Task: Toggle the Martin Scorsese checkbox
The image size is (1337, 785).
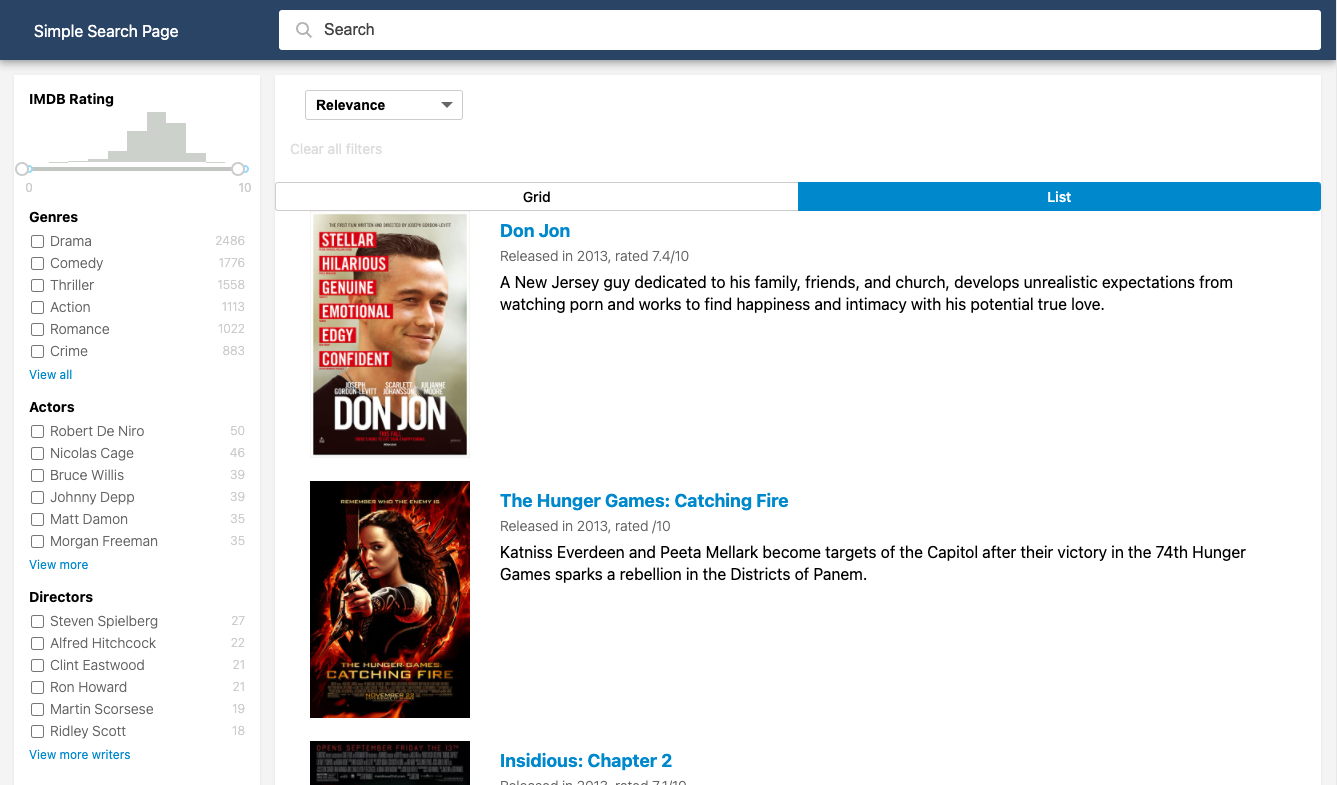Action: (x=37, y=709)
